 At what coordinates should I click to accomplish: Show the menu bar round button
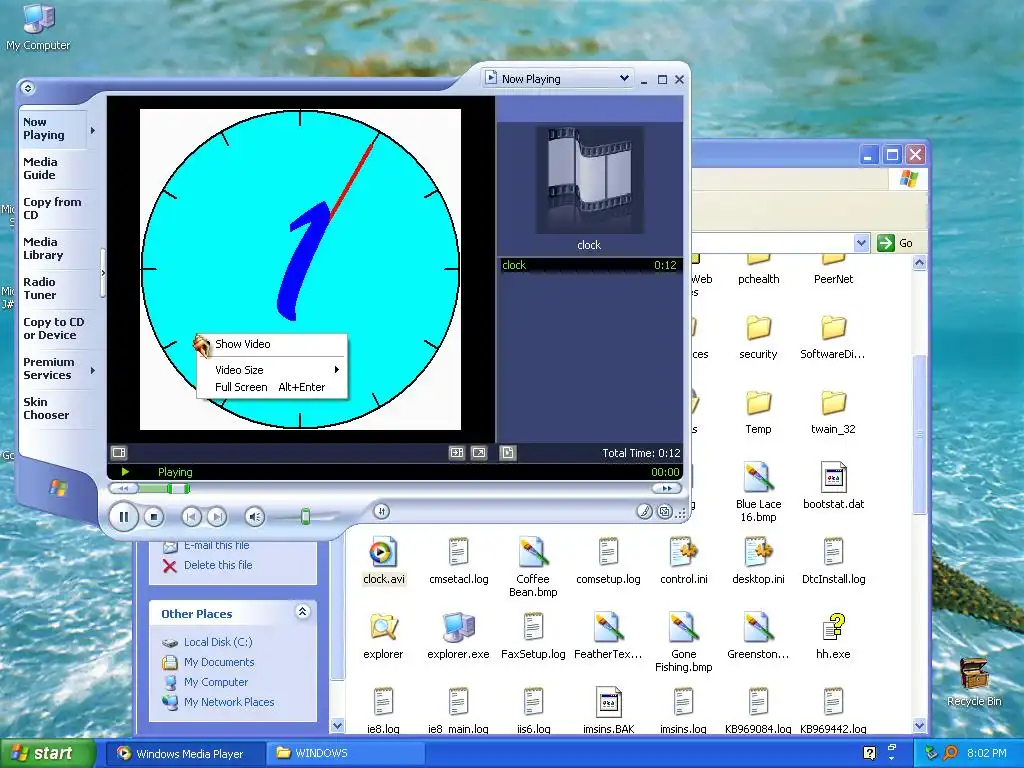tap(27, 88)
